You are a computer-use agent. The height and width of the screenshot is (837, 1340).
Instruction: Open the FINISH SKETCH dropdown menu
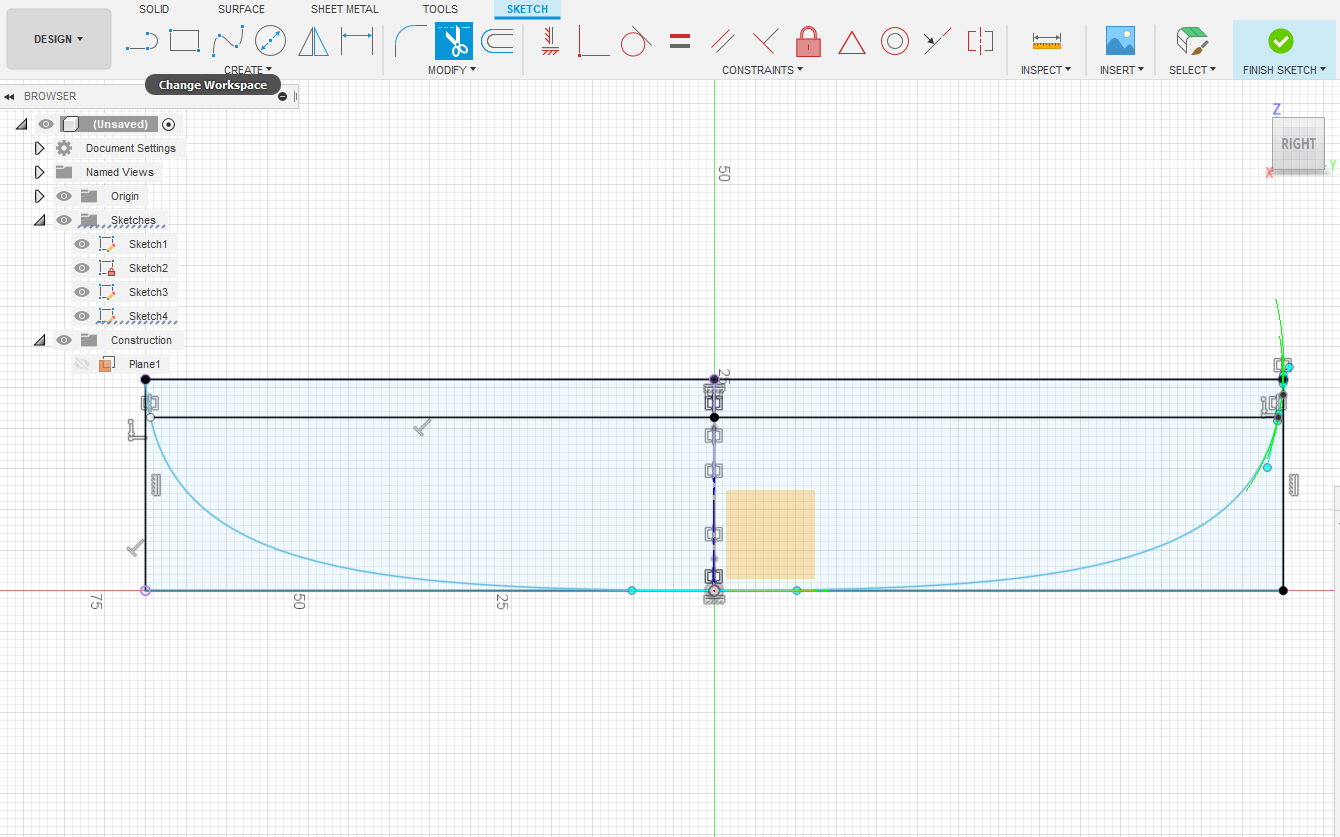1285,70
